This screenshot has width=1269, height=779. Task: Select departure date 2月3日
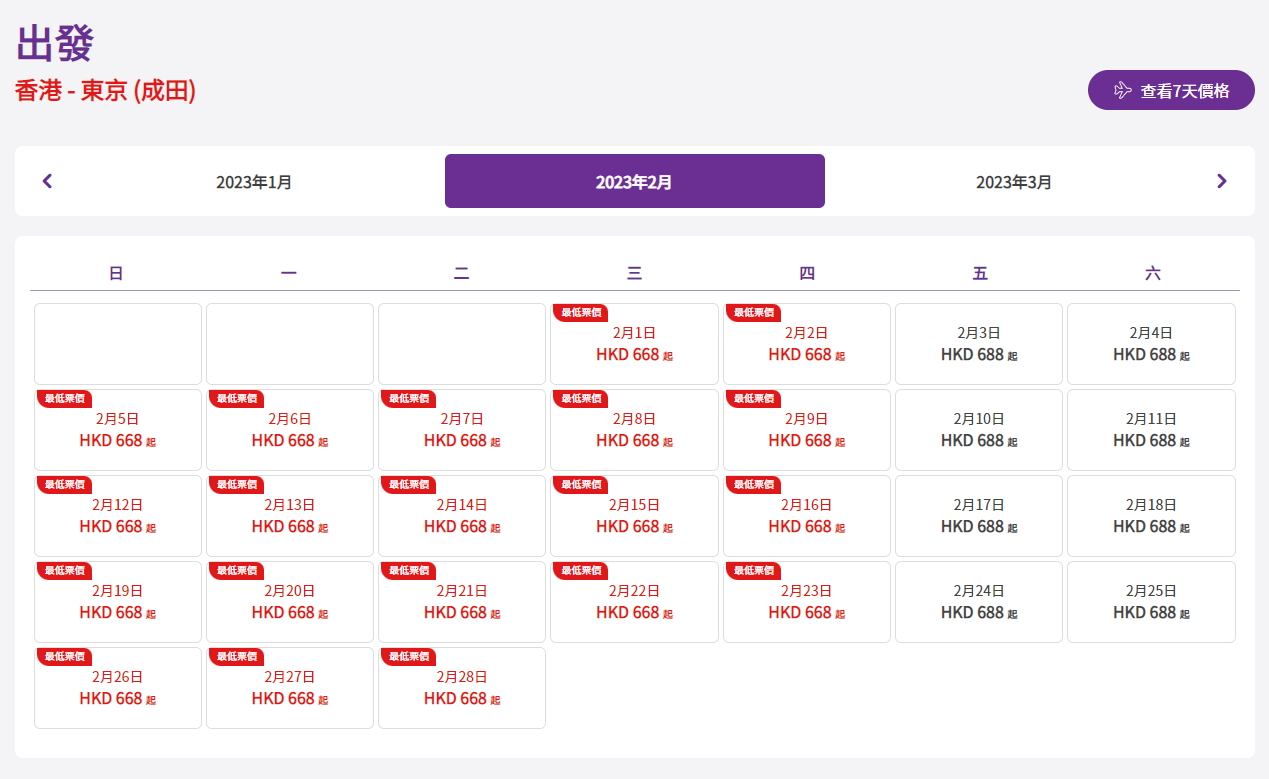tap(978, 344)
